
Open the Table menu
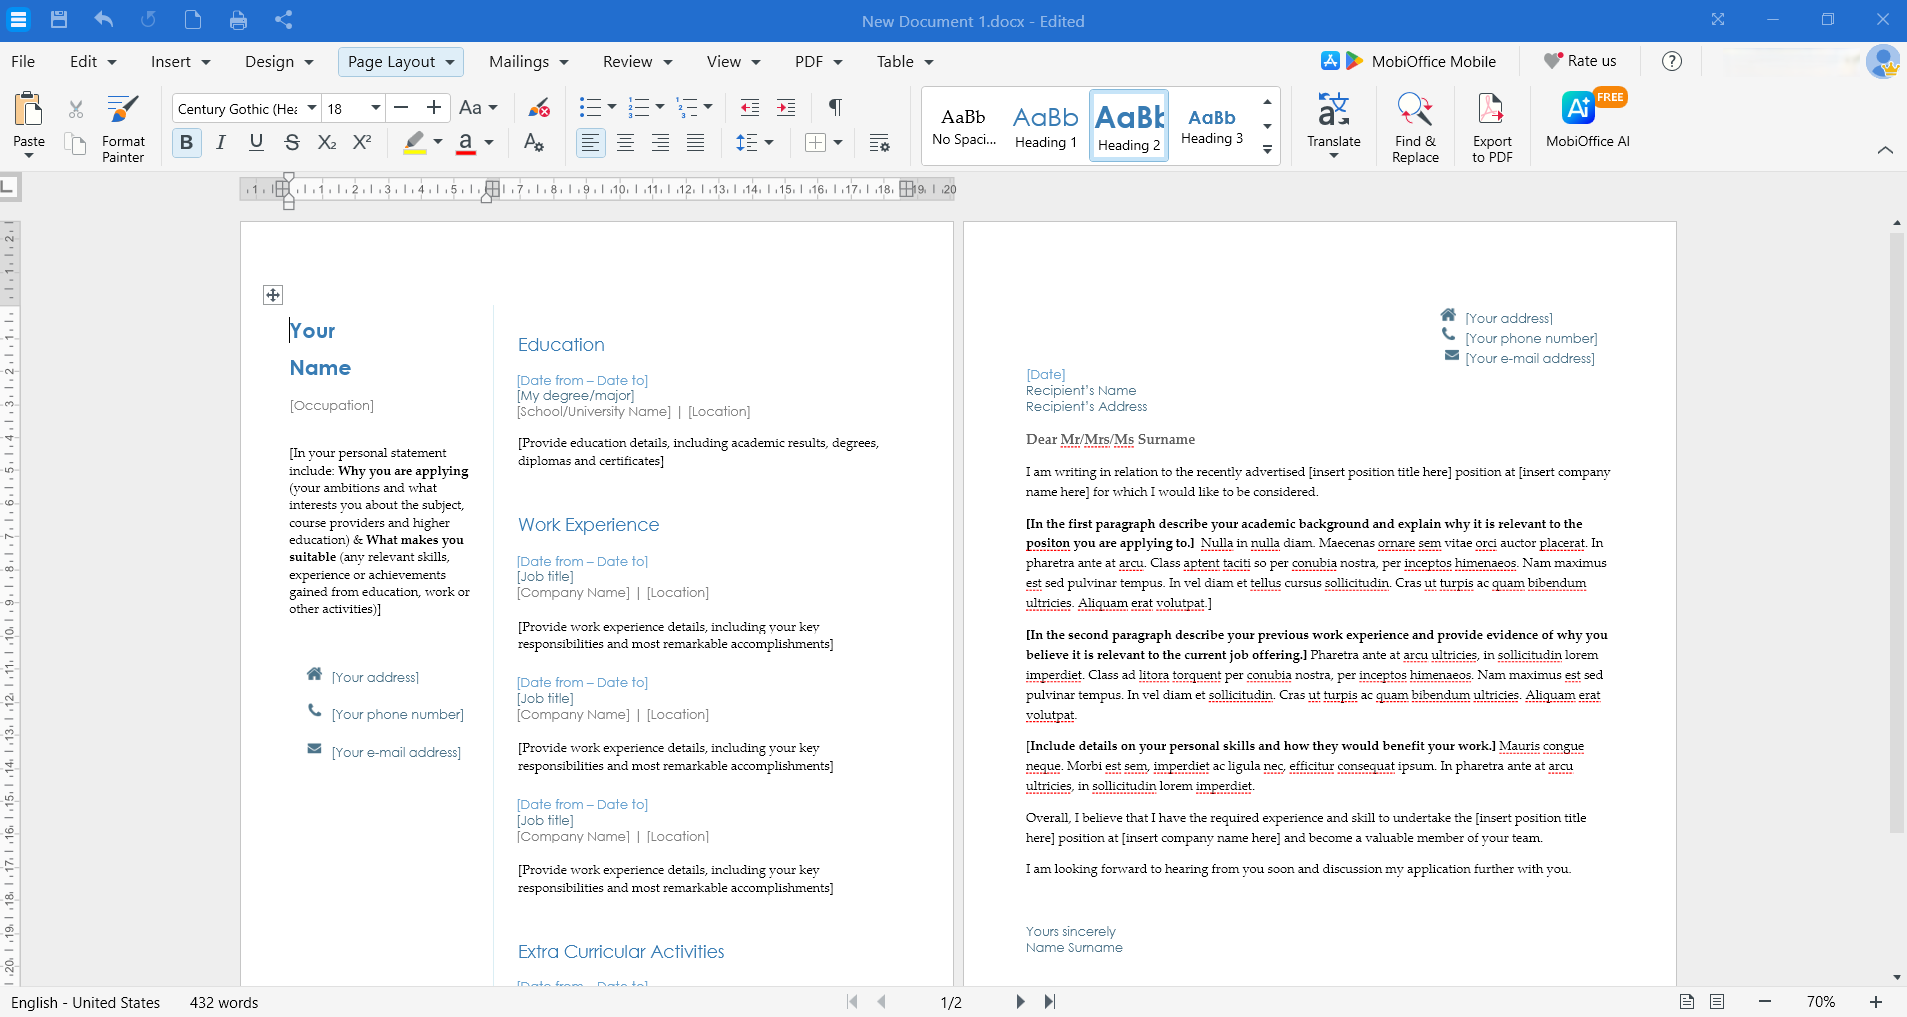[x=905, y=62]
